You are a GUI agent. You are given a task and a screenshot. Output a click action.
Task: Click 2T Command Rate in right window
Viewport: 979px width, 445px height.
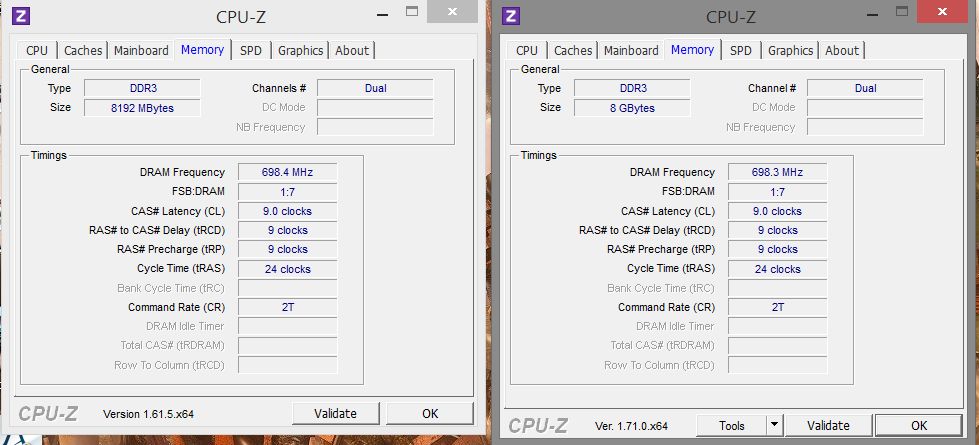[x=777, y=307]
